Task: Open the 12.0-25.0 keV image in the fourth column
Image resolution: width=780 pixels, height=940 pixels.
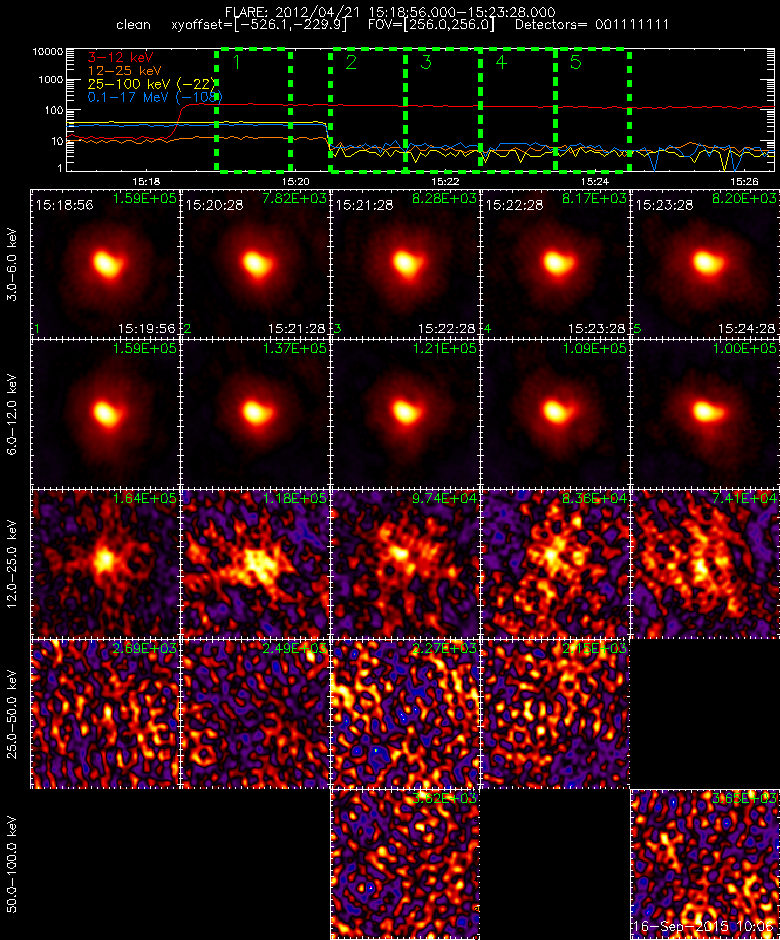Action: point(555,564)
